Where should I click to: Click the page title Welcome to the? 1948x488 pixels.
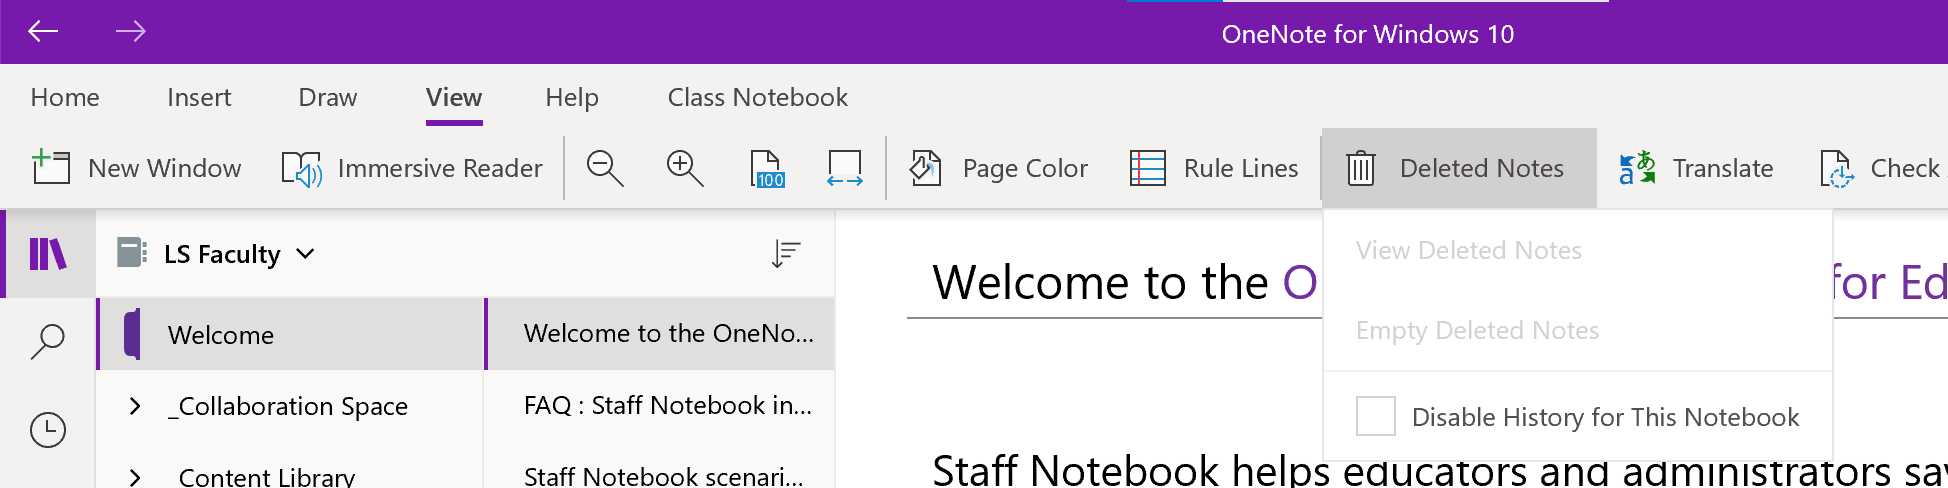tap(1100, 282)
